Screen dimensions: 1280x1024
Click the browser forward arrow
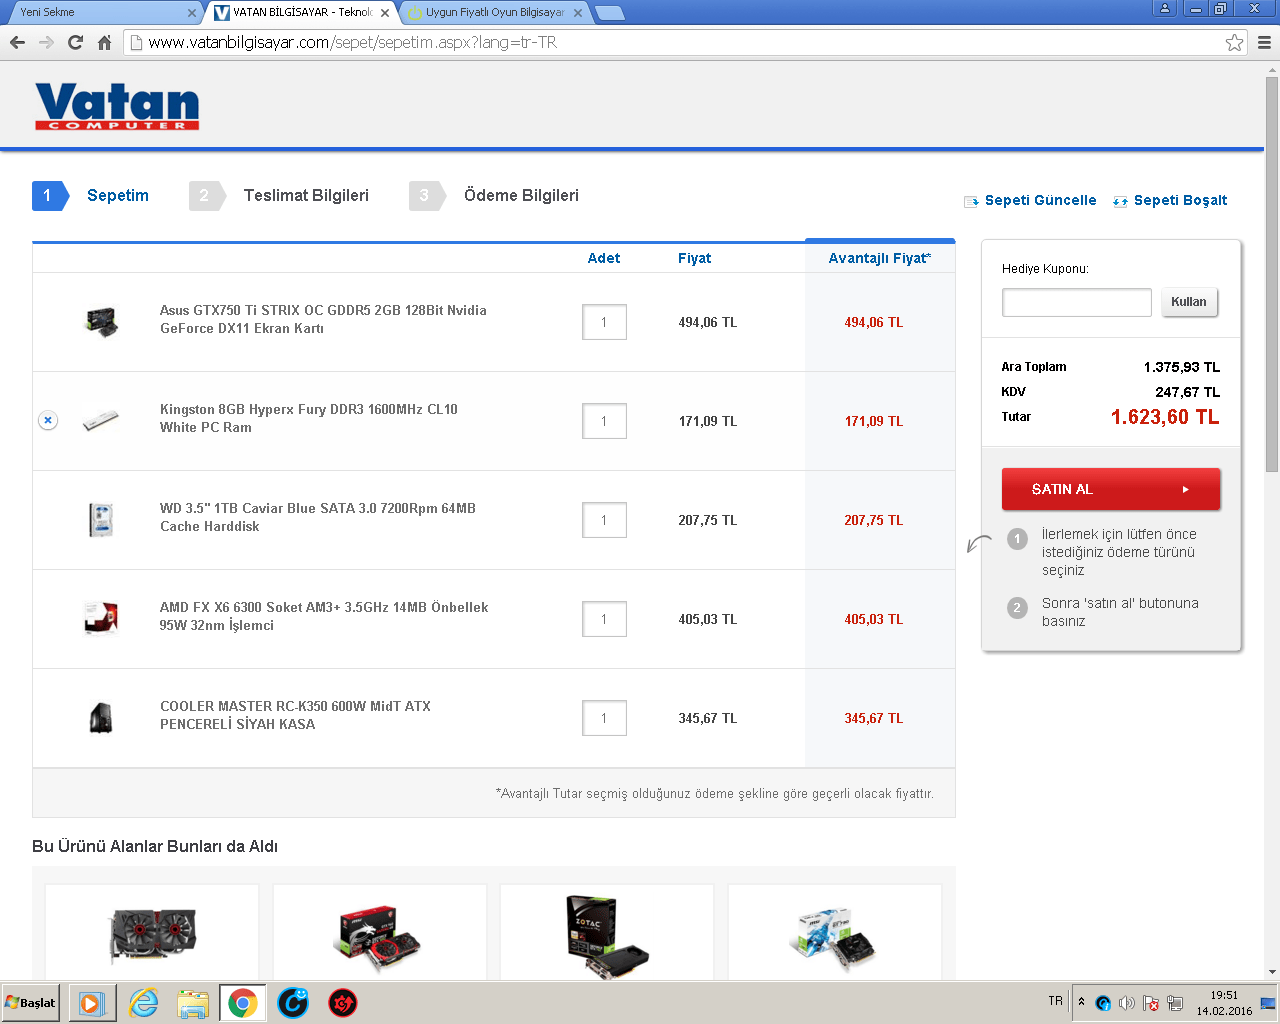click(46, 43)
